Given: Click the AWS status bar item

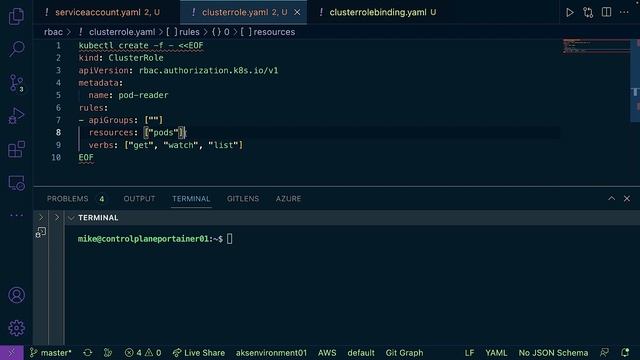Looking at the screenshot, I should (x=327, y=353).
